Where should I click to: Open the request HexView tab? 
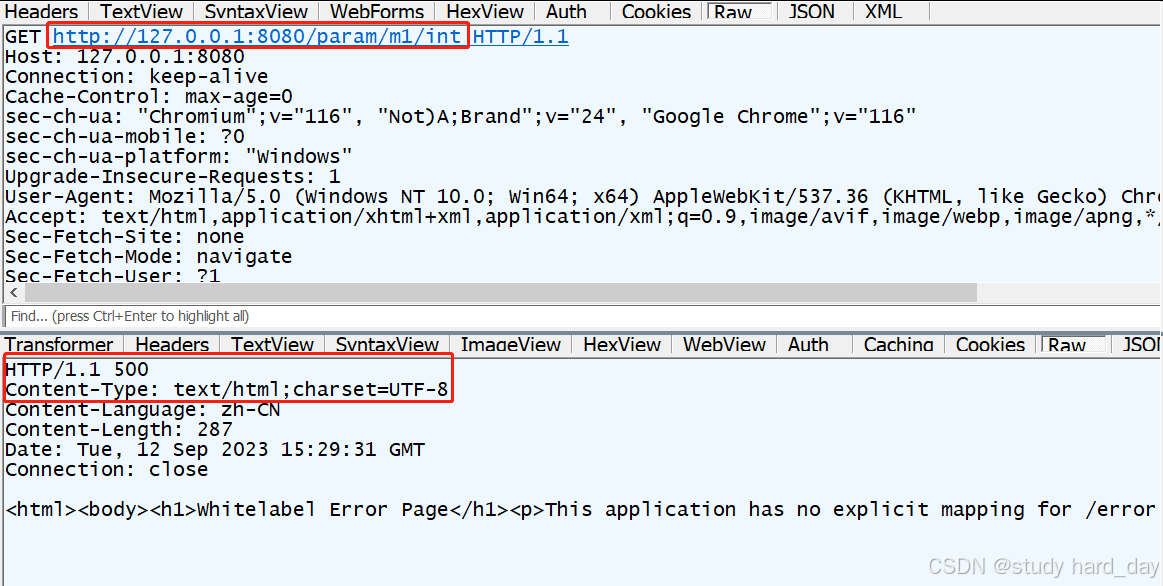click(x=486, y=12)
